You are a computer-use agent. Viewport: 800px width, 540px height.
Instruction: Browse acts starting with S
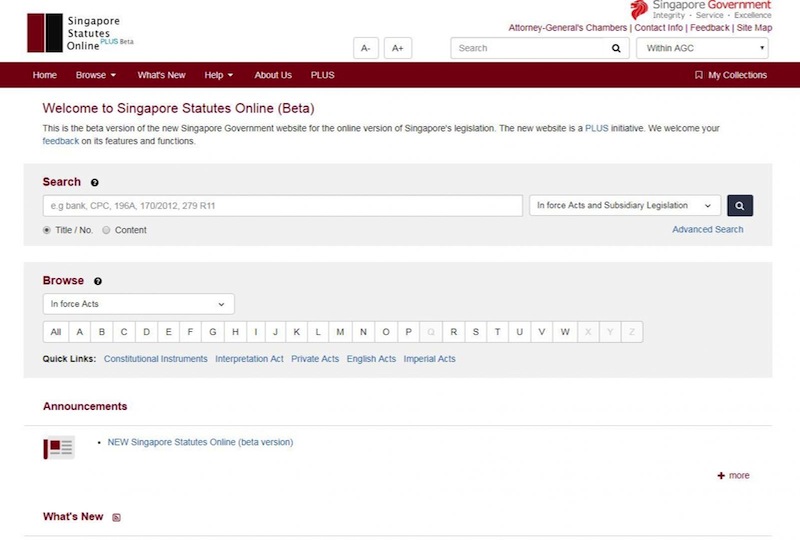476,332
